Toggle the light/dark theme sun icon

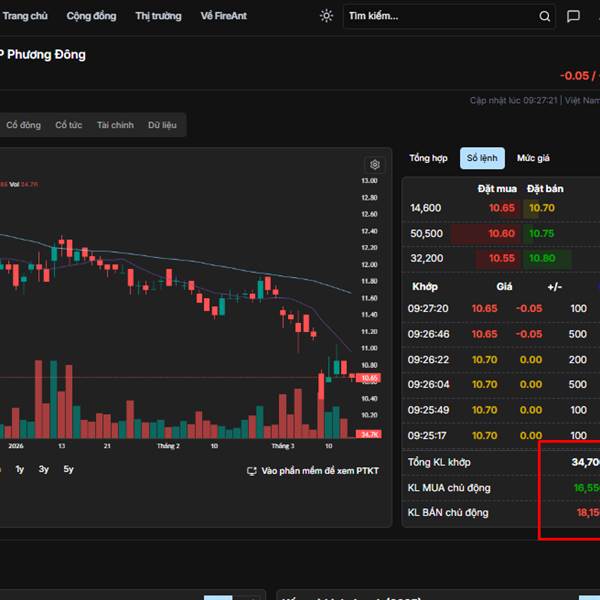[326, 16]
